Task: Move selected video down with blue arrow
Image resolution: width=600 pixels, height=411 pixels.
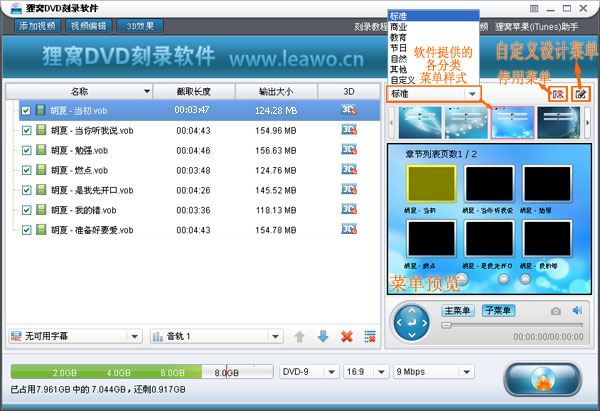Action: 323,336
